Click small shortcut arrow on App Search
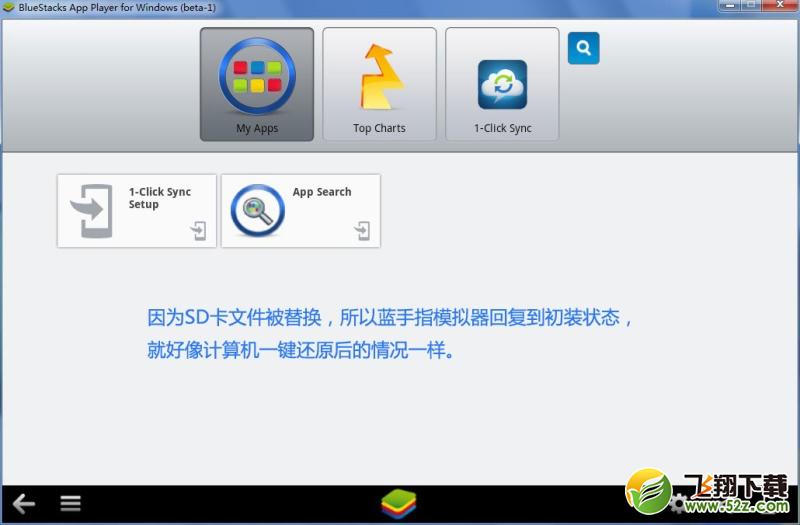 [362, 231]
